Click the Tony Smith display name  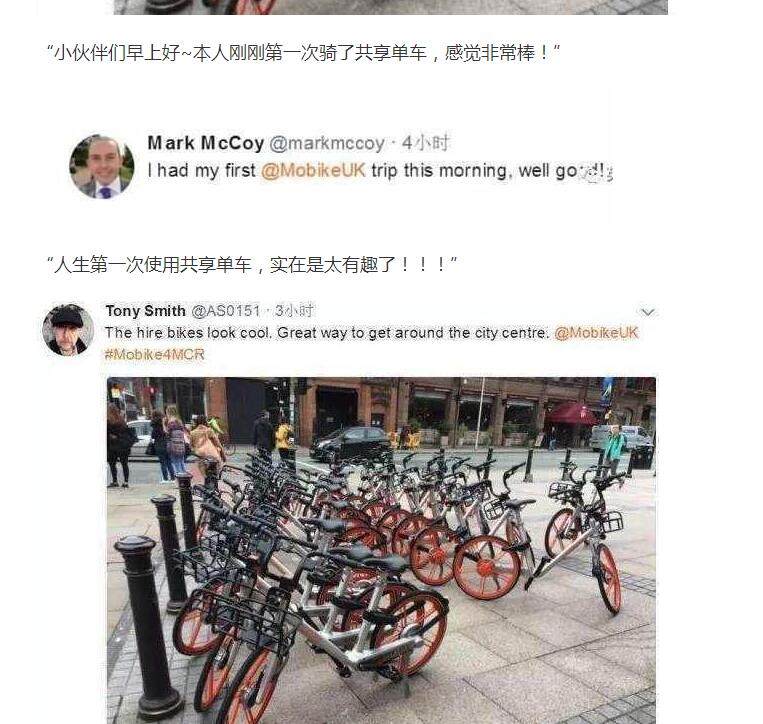click(x=145, y=310)
